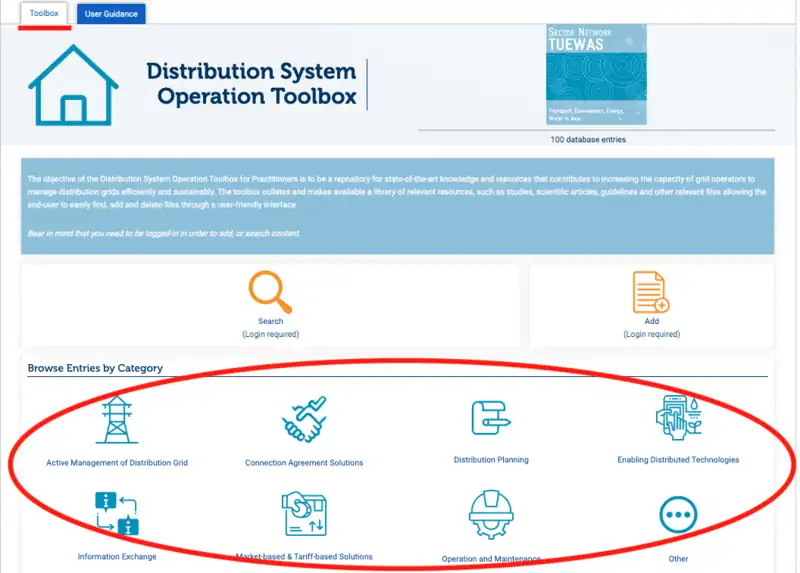Click the Market-based & Tariff-based Solutions icon
The width and height of the screenshot is (800, 573).
click(x=304, y=513)
